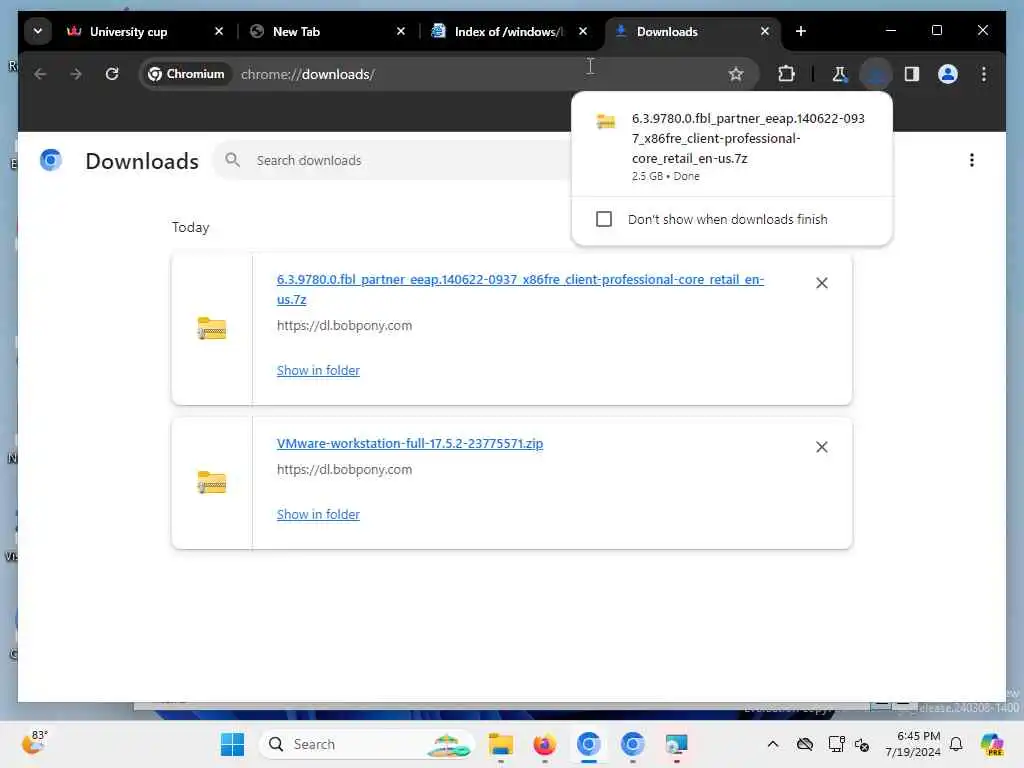Remove the 7z download from list
The image size is (1024, 768).
coord(822,283)
